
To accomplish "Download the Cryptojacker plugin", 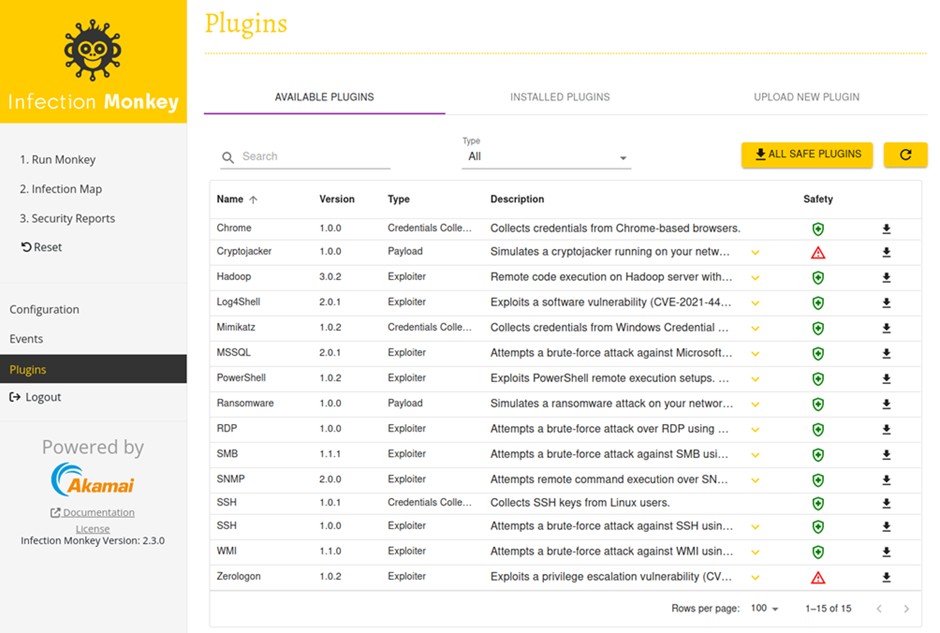I will tap(886, 252).
